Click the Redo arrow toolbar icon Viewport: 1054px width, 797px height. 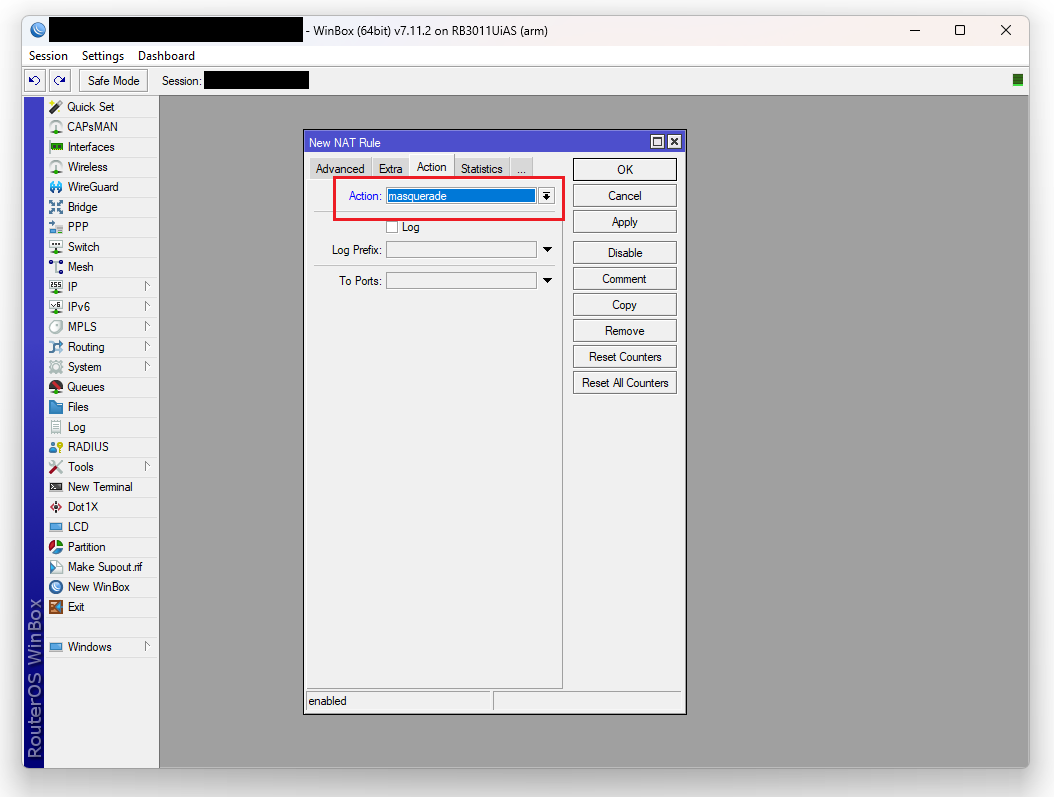[60, 81]
